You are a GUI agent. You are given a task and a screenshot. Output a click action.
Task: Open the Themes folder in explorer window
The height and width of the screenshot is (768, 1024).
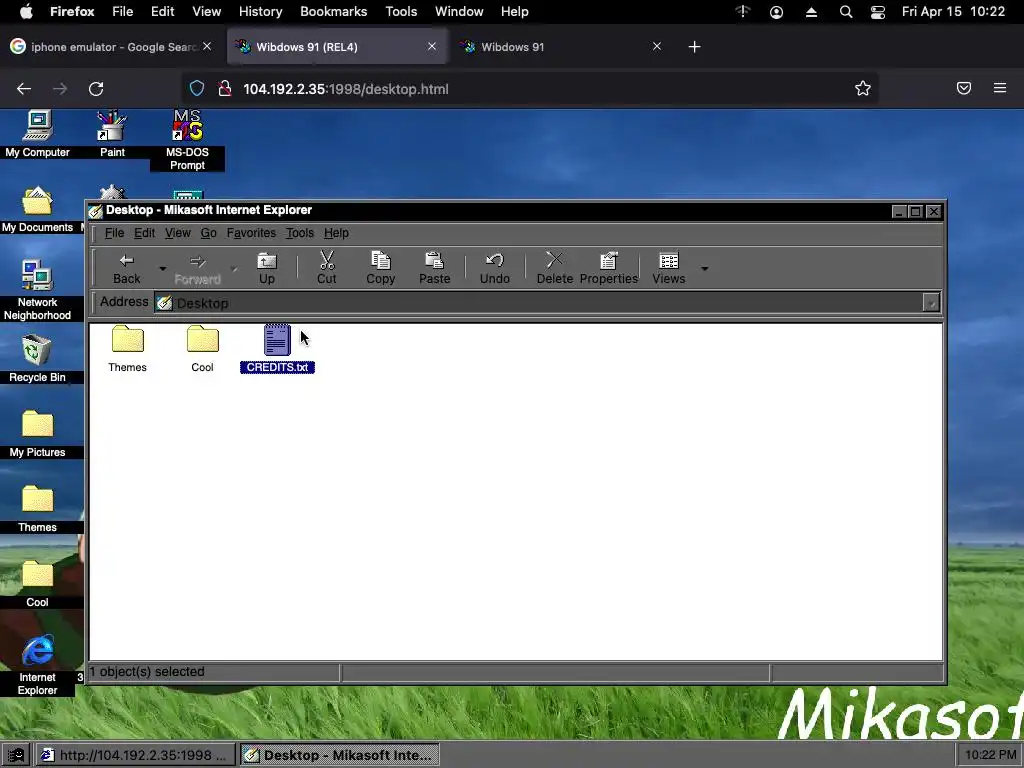[127, 349]
